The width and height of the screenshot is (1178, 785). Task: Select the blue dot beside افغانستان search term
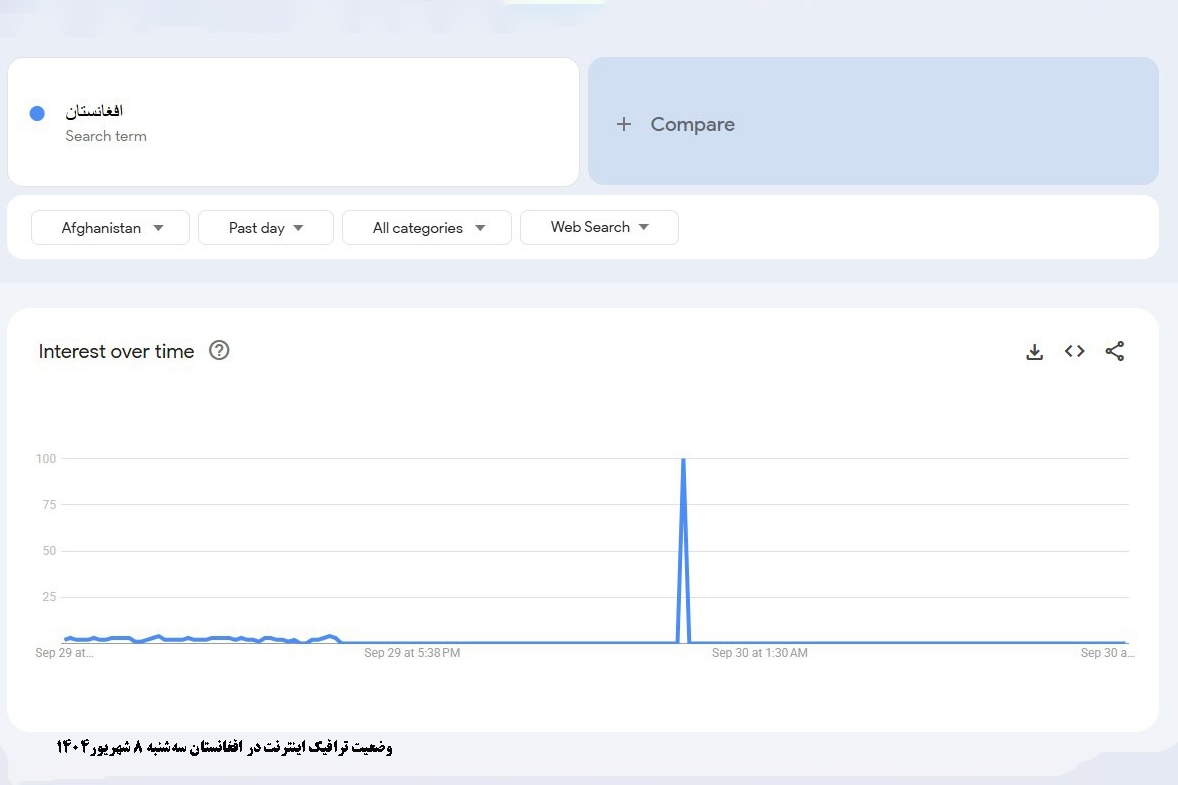tap(37, 113)
